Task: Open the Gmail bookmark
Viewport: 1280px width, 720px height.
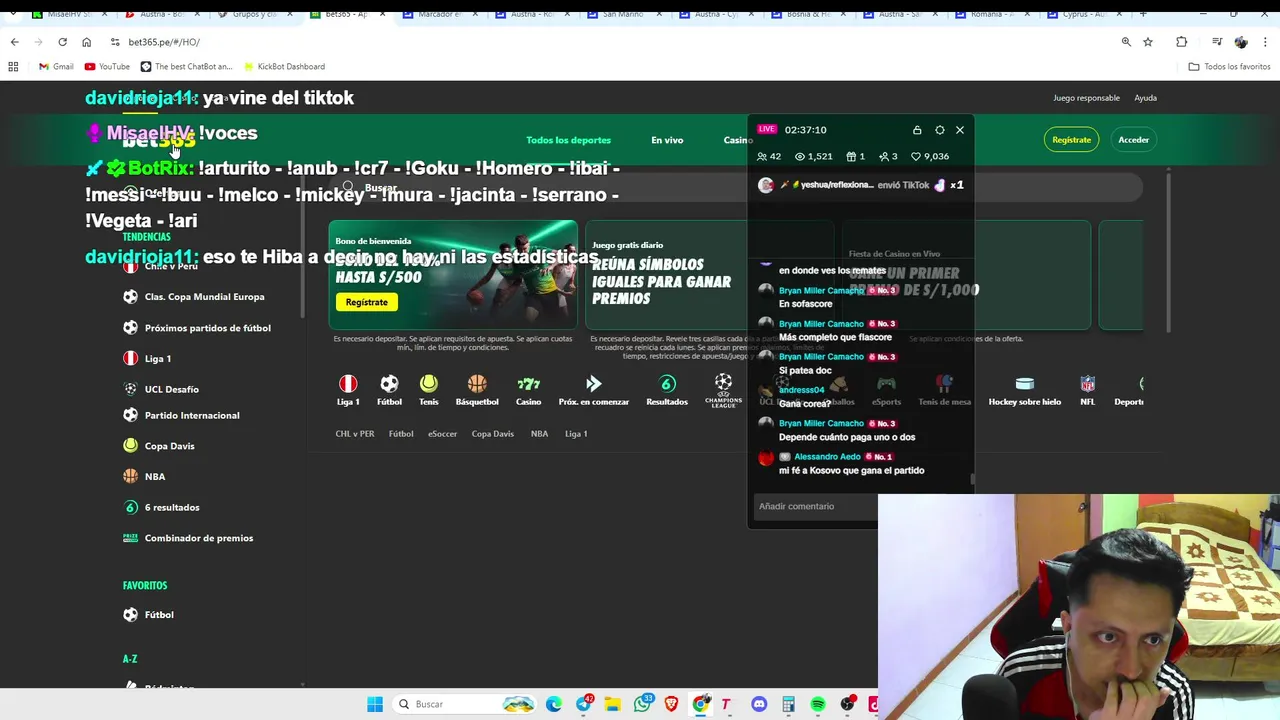Action: (56, 67)
